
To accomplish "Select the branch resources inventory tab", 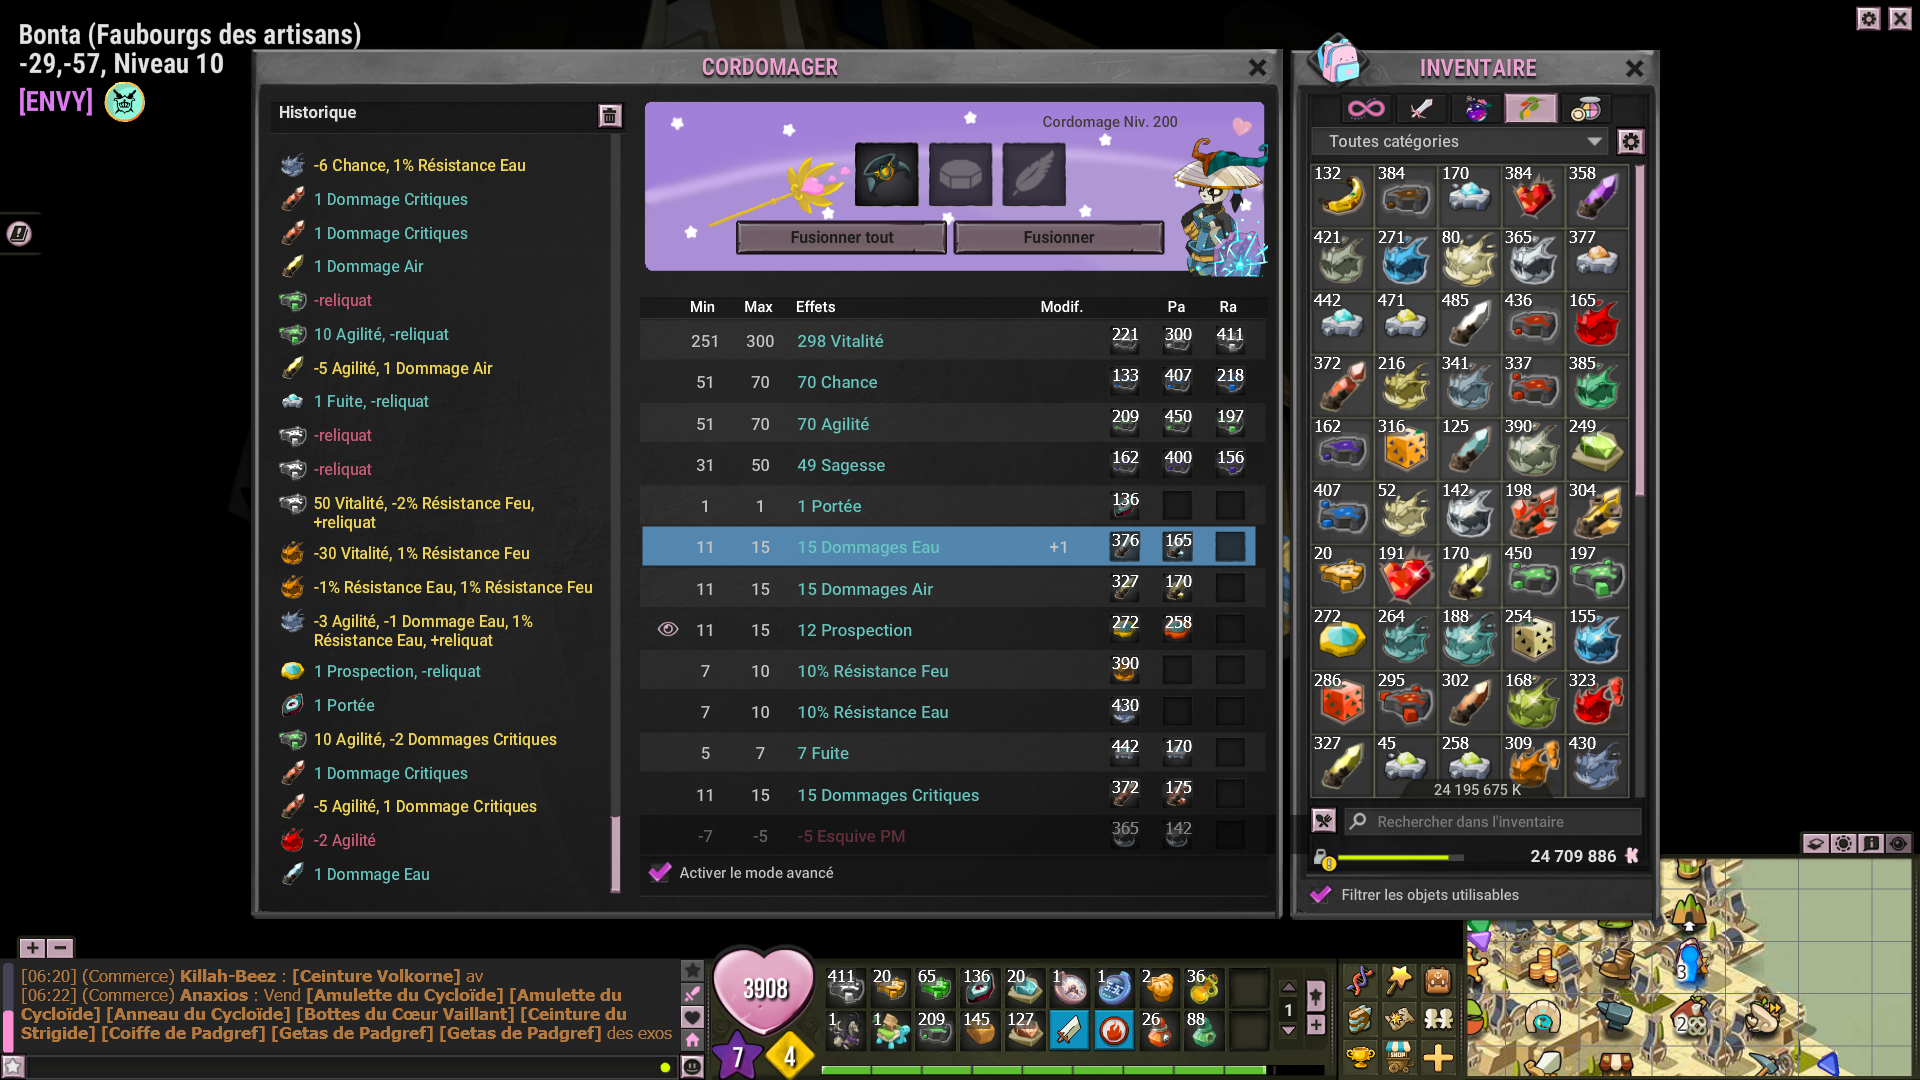I will (1531, 108).
